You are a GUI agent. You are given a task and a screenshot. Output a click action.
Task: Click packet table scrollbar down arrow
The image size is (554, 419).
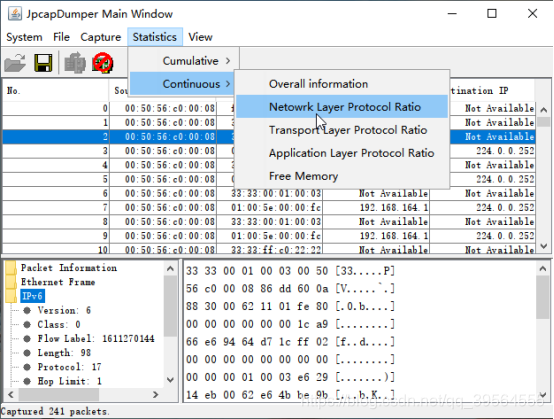(544, 246)
